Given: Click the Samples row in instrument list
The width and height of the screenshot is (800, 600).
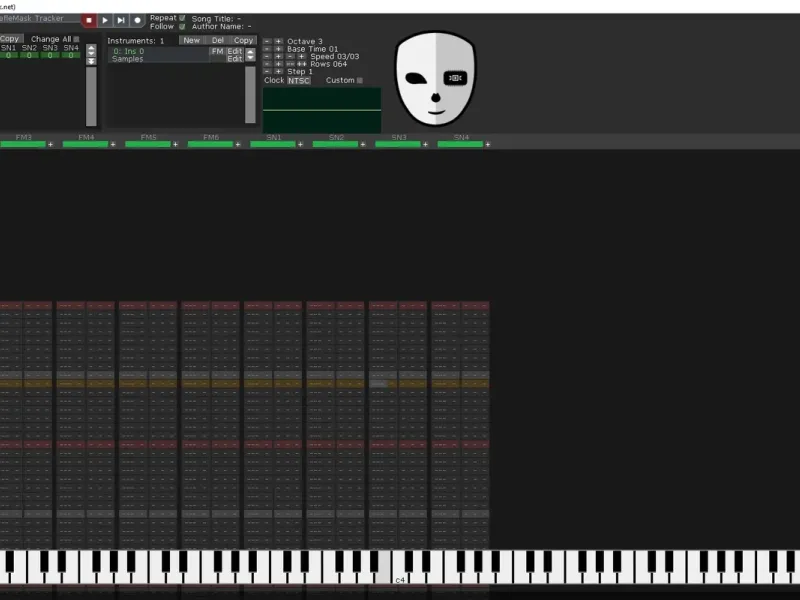Looking at the screenshot, I should pyautogui.click(x=158, y=59).
